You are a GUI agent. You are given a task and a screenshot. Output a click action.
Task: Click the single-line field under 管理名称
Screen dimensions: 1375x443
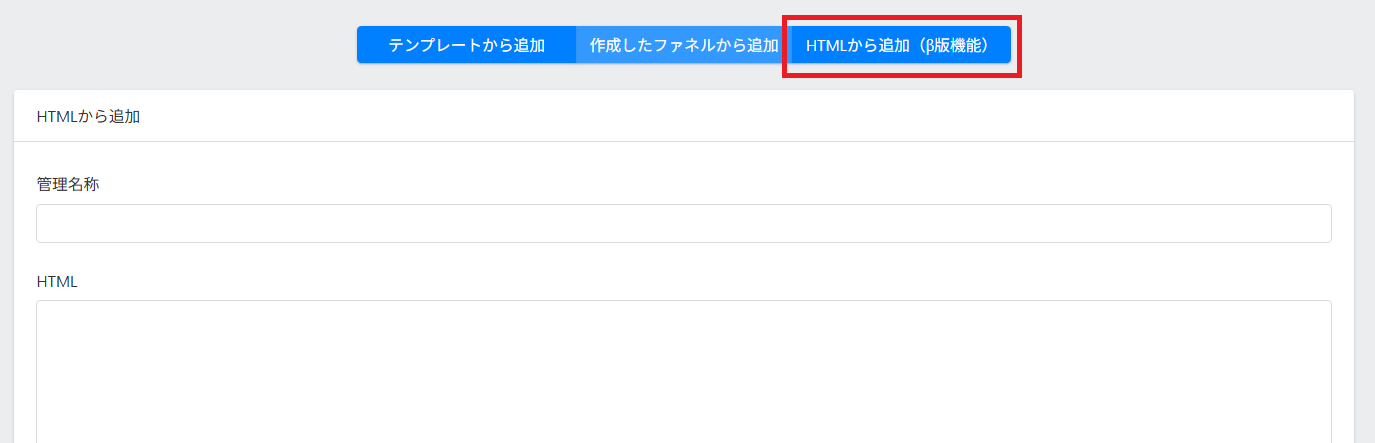[x=683, y=224]
